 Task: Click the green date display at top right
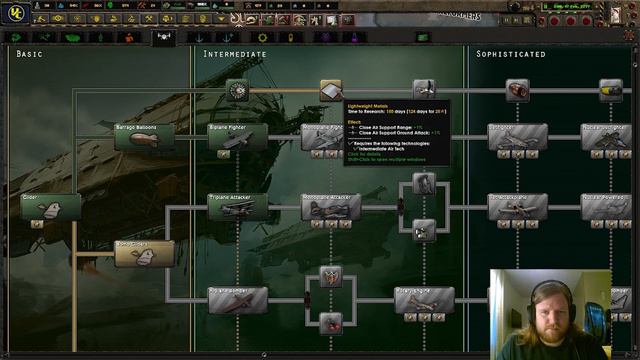coord(568,7)
